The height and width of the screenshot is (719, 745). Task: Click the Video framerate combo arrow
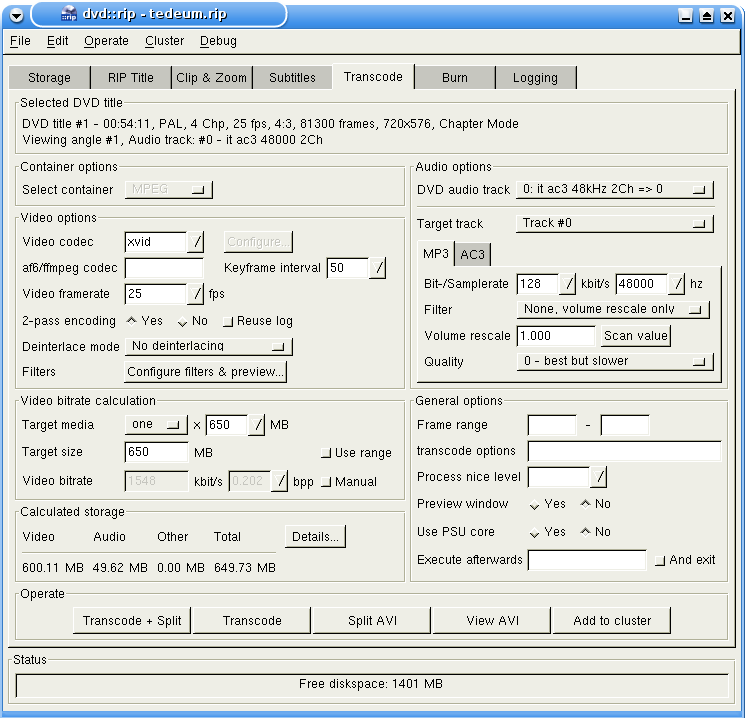point(197,294)
